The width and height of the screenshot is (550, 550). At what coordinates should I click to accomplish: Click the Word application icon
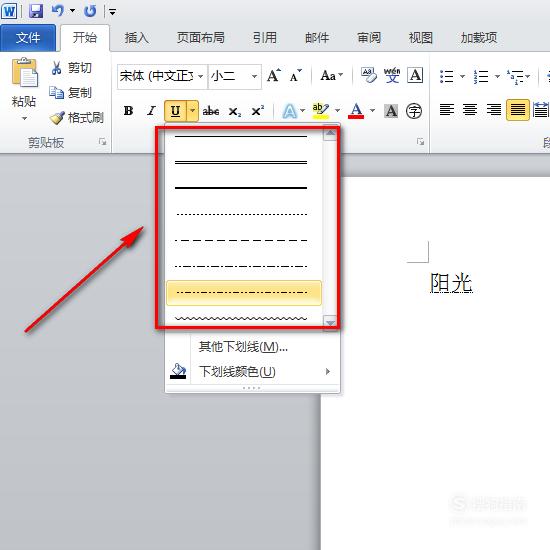9,11
